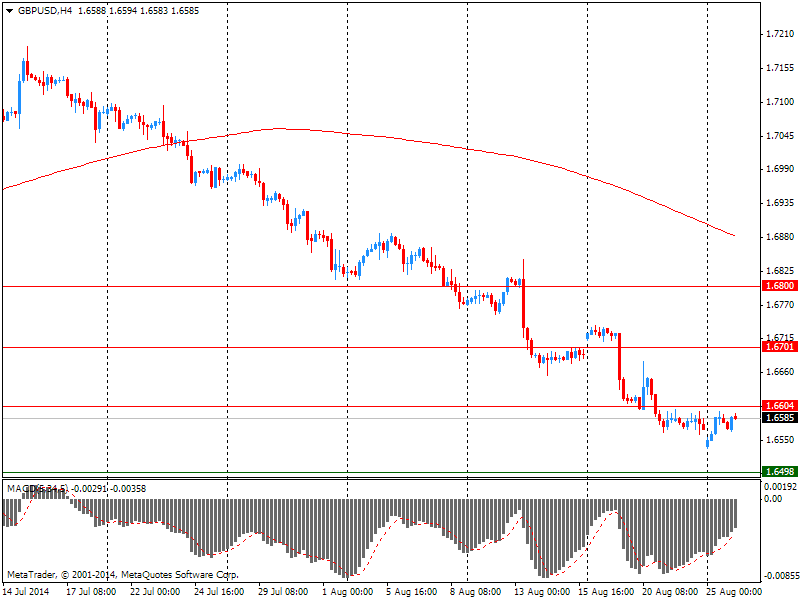The width and height of the screenshot is (800, 600).
Task: Click the 5 Aug 16:00 time label
Action: tap(411, 592)
